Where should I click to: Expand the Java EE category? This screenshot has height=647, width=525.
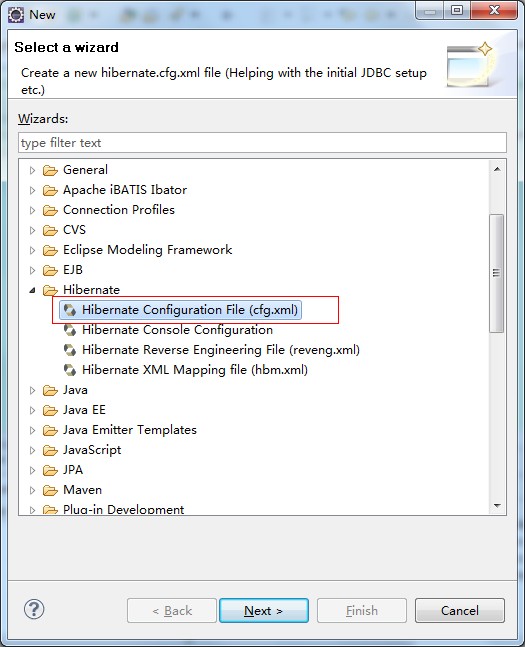point(32,410)
